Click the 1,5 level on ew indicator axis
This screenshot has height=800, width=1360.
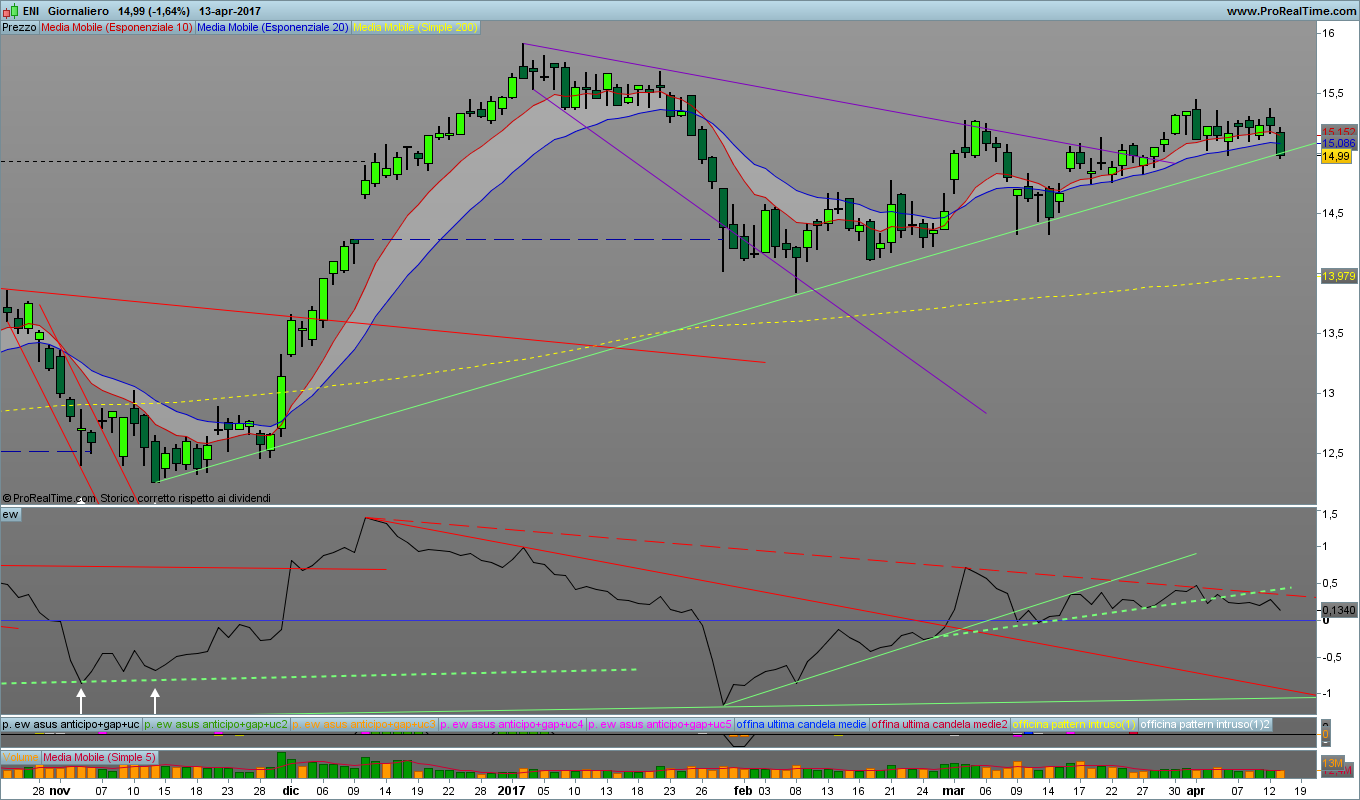pos(1329,514)
